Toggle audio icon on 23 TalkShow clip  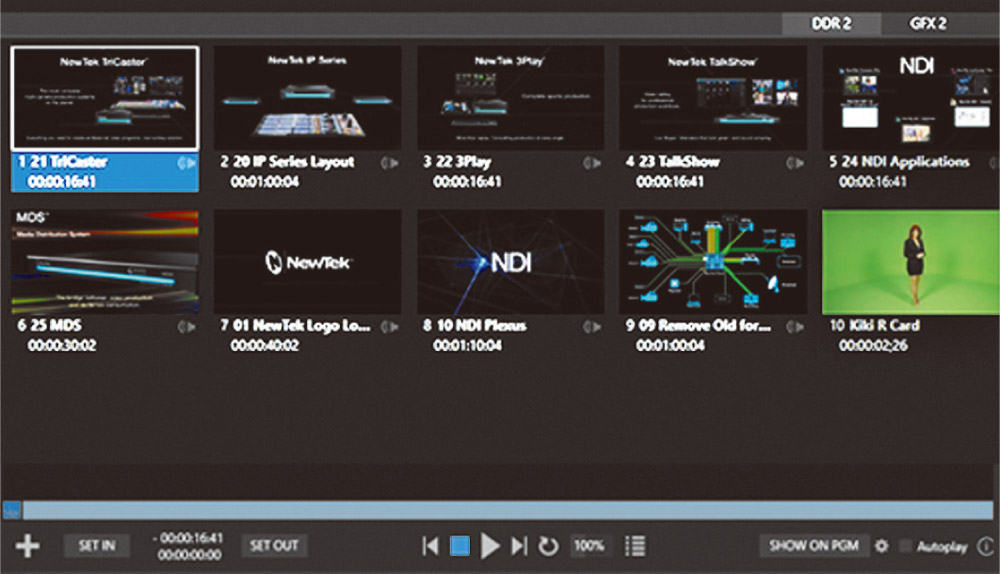795,163
